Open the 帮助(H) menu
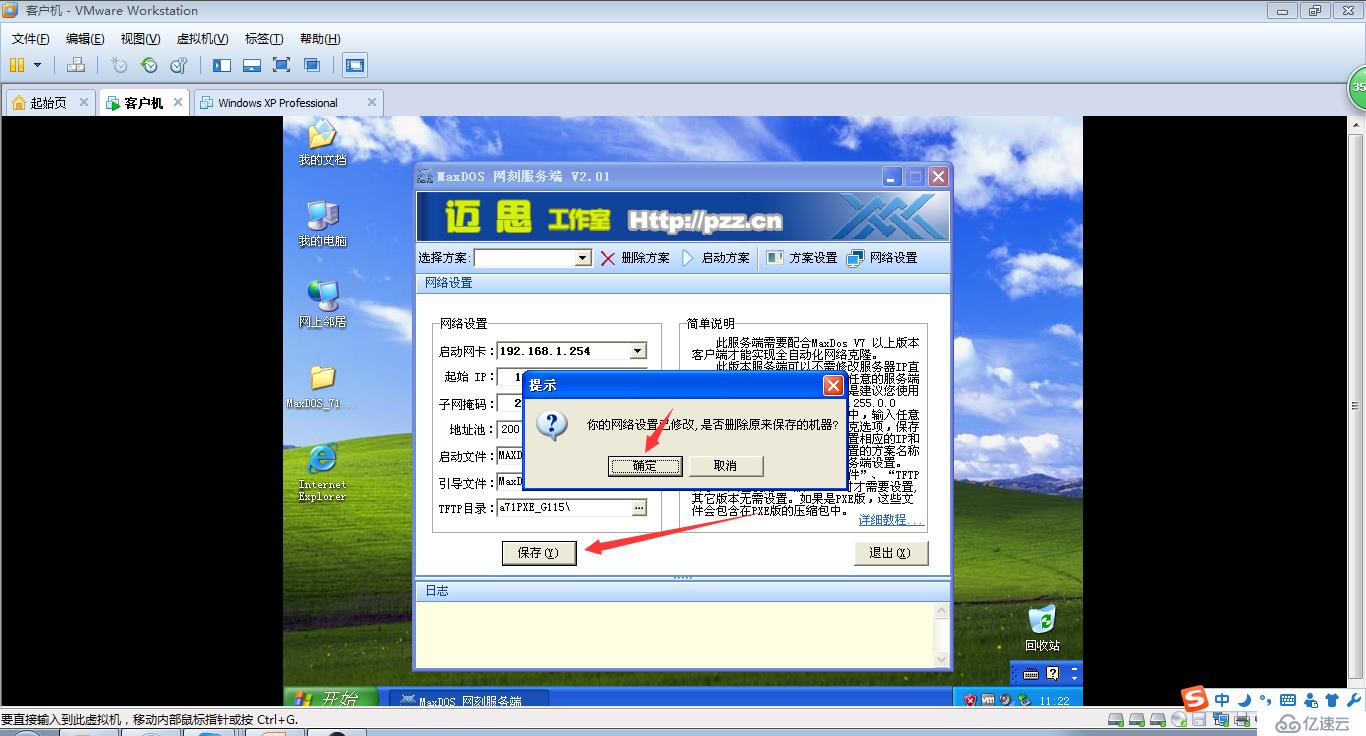The width and height of the screenshot is (1366, 736). pos(320,39)
